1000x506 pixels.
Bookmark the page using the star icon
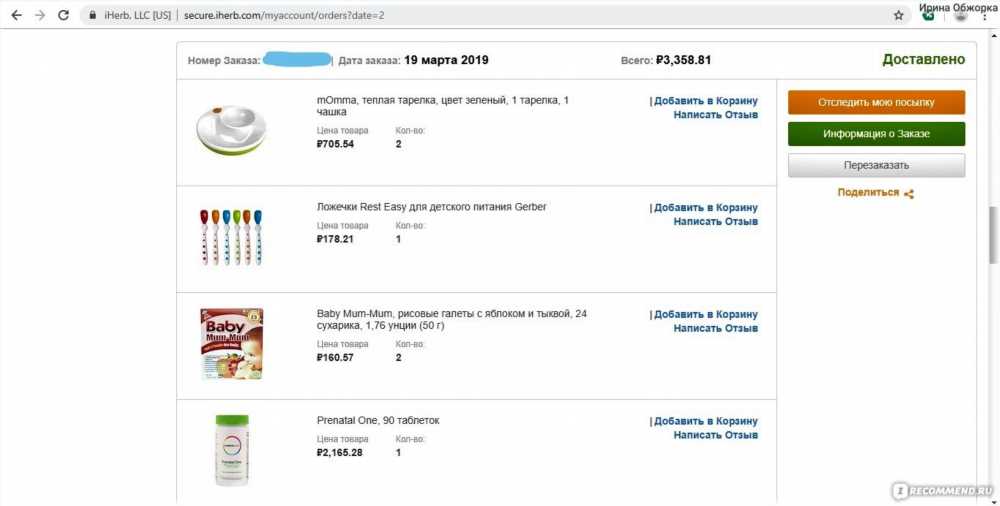coord(899,15)
